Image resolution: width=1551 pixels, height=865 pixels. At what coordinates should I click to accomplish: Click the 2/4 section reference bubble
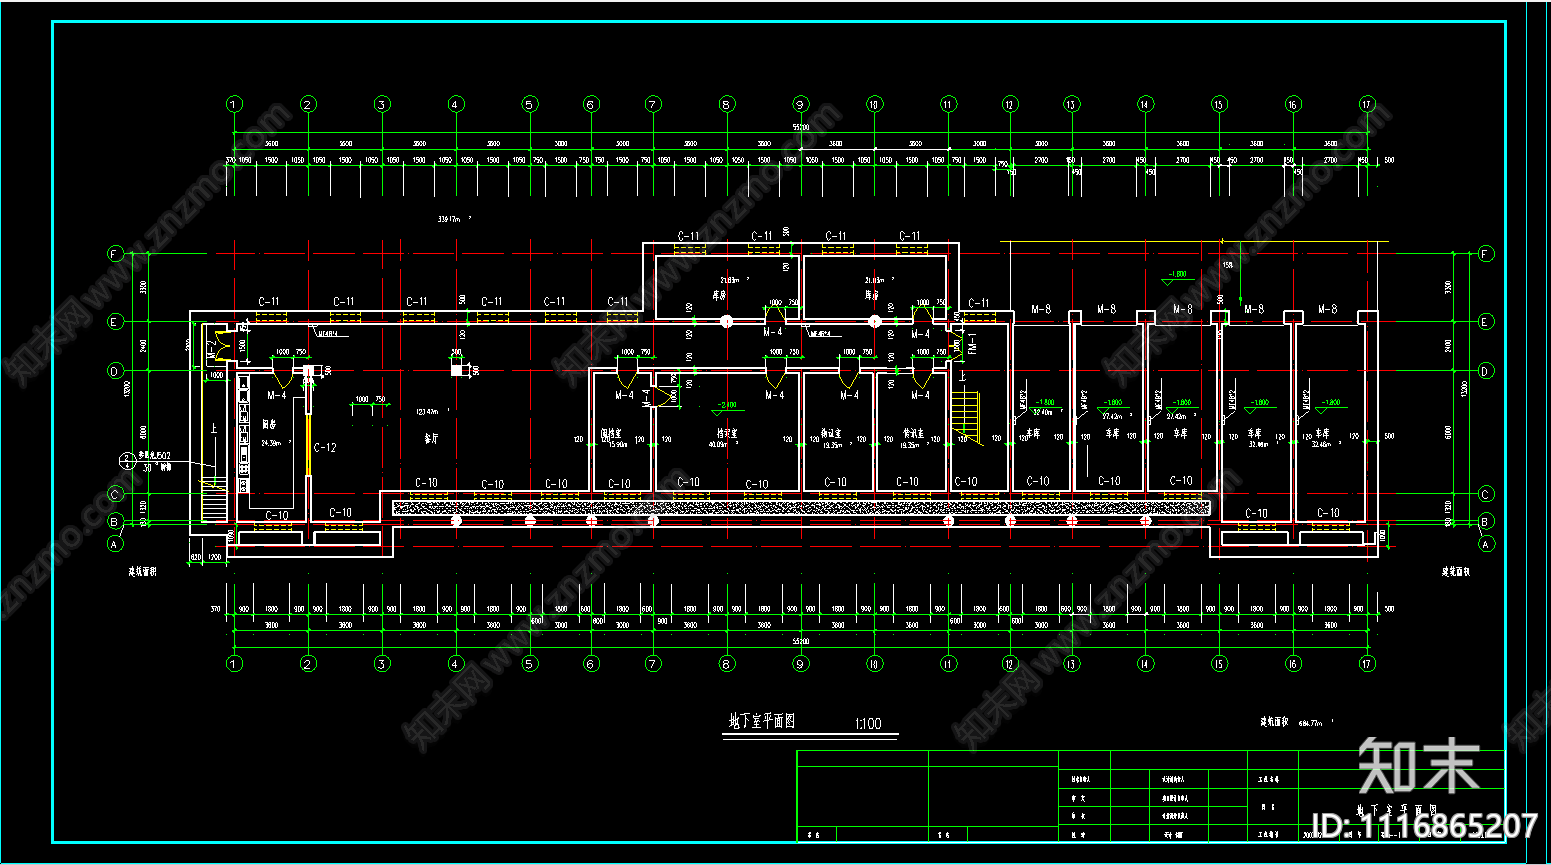coord(127,461)
